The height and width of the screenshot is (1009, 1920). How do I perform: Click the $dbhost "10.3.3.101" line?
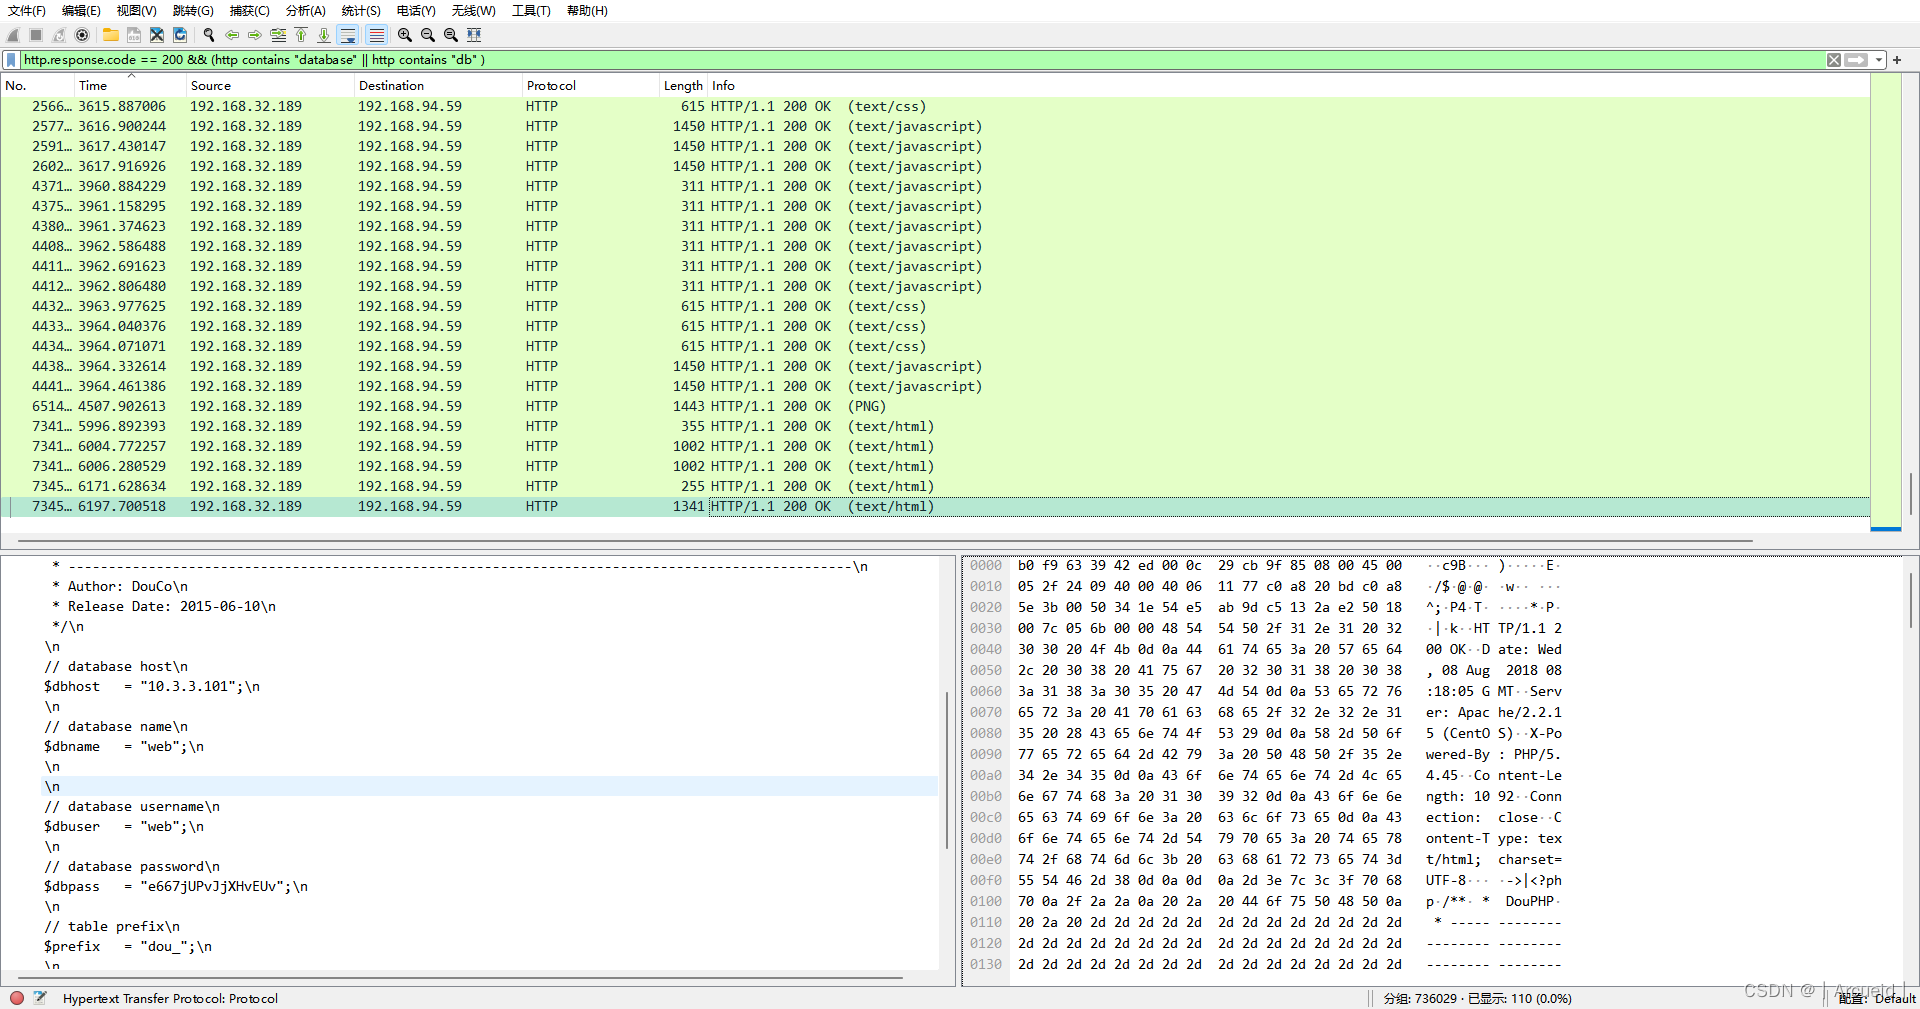point(151,687)
